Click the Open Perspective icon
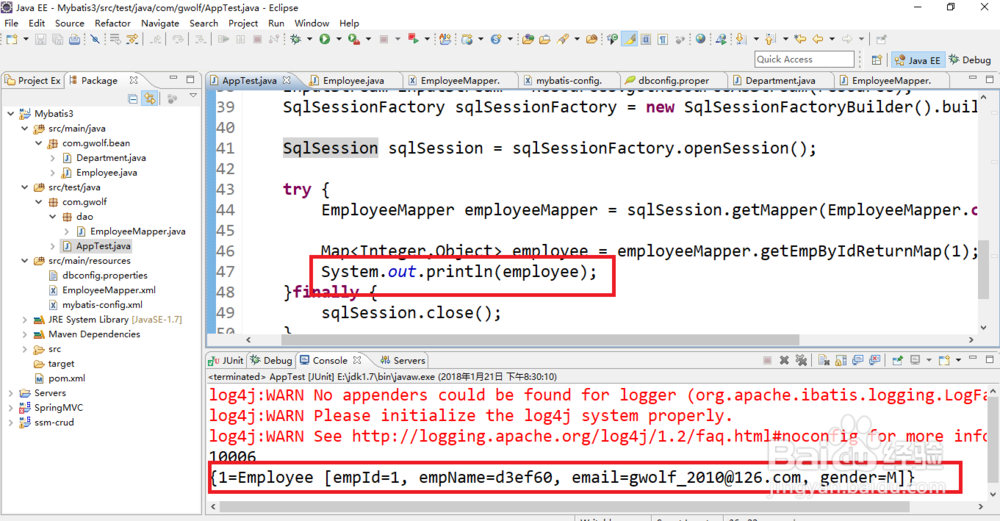The image size is (1000, 521). [x=877, y=60]
